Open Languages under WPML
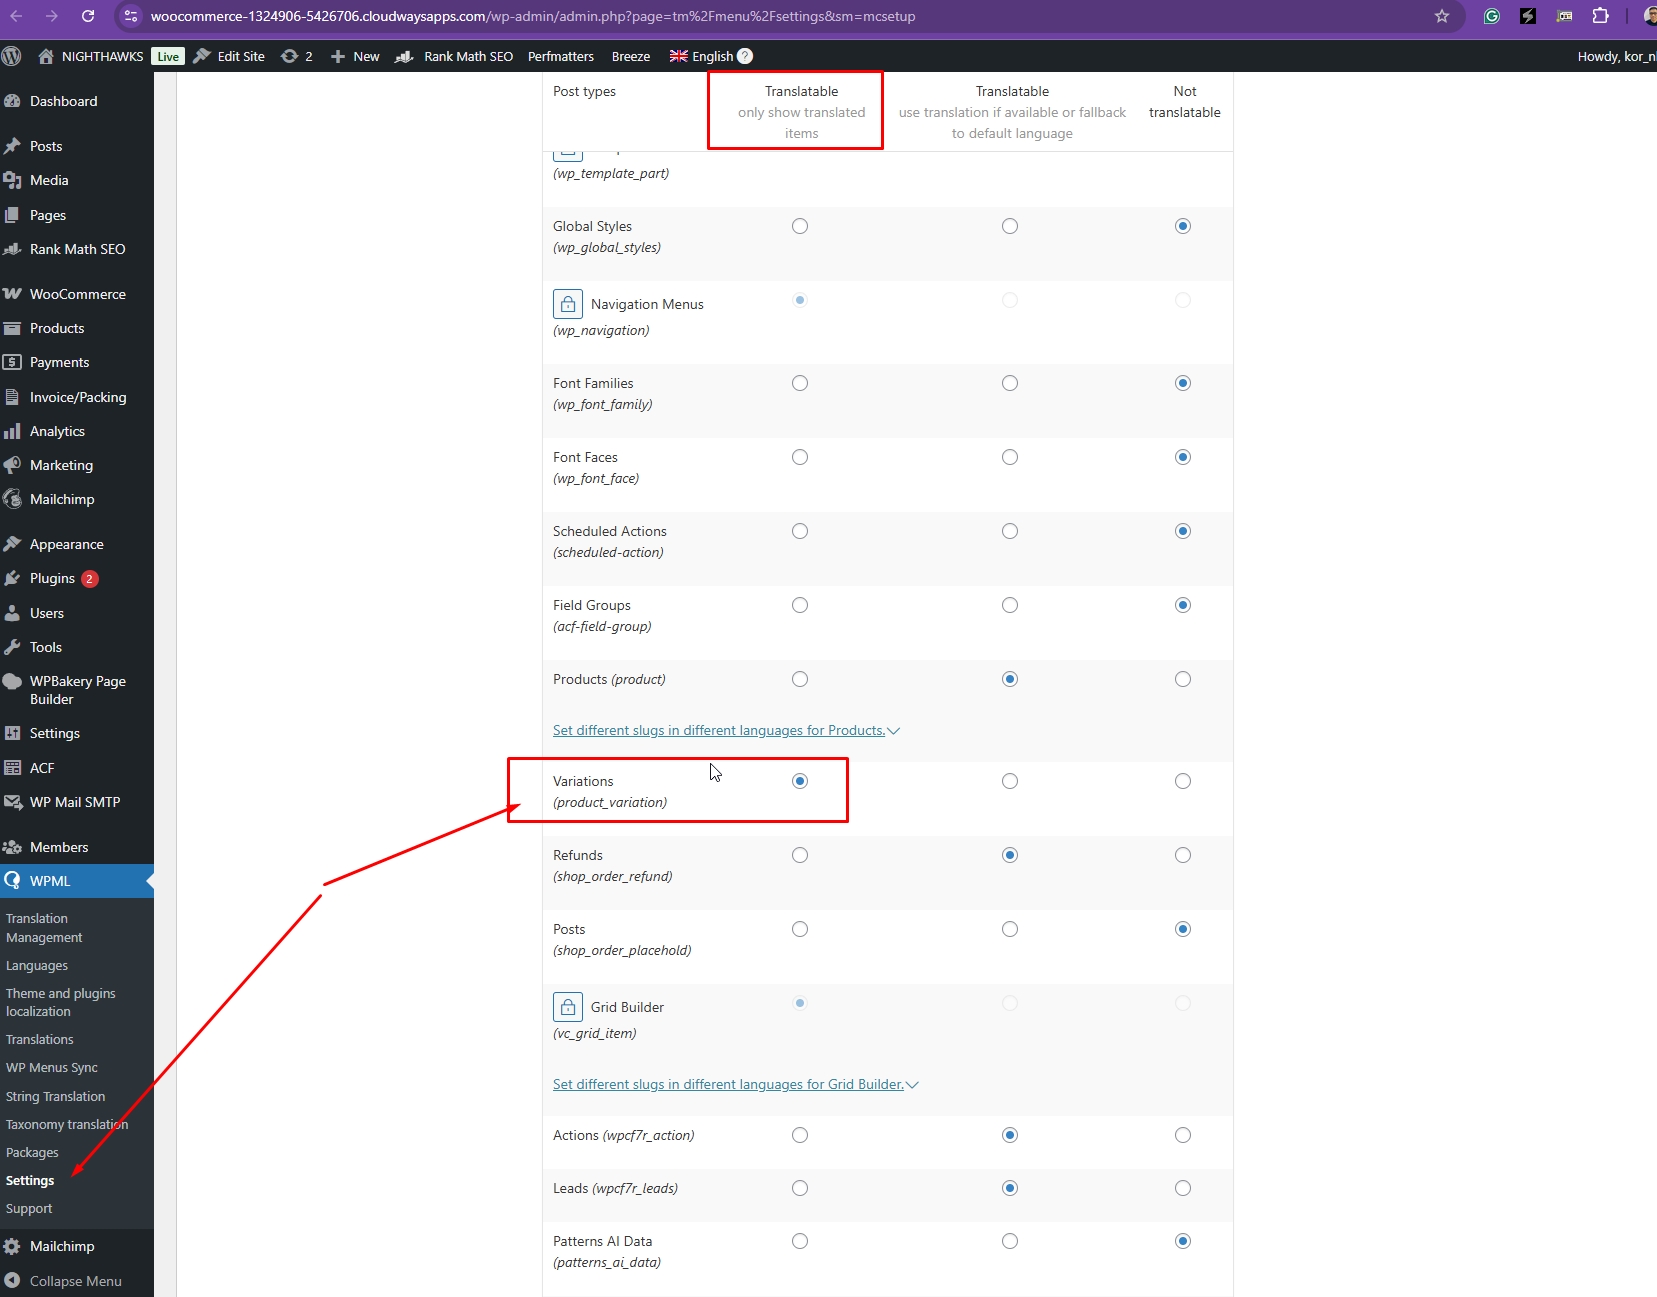The width and height of the screenshot is (1657, 1297). click(x=37, y=966)
